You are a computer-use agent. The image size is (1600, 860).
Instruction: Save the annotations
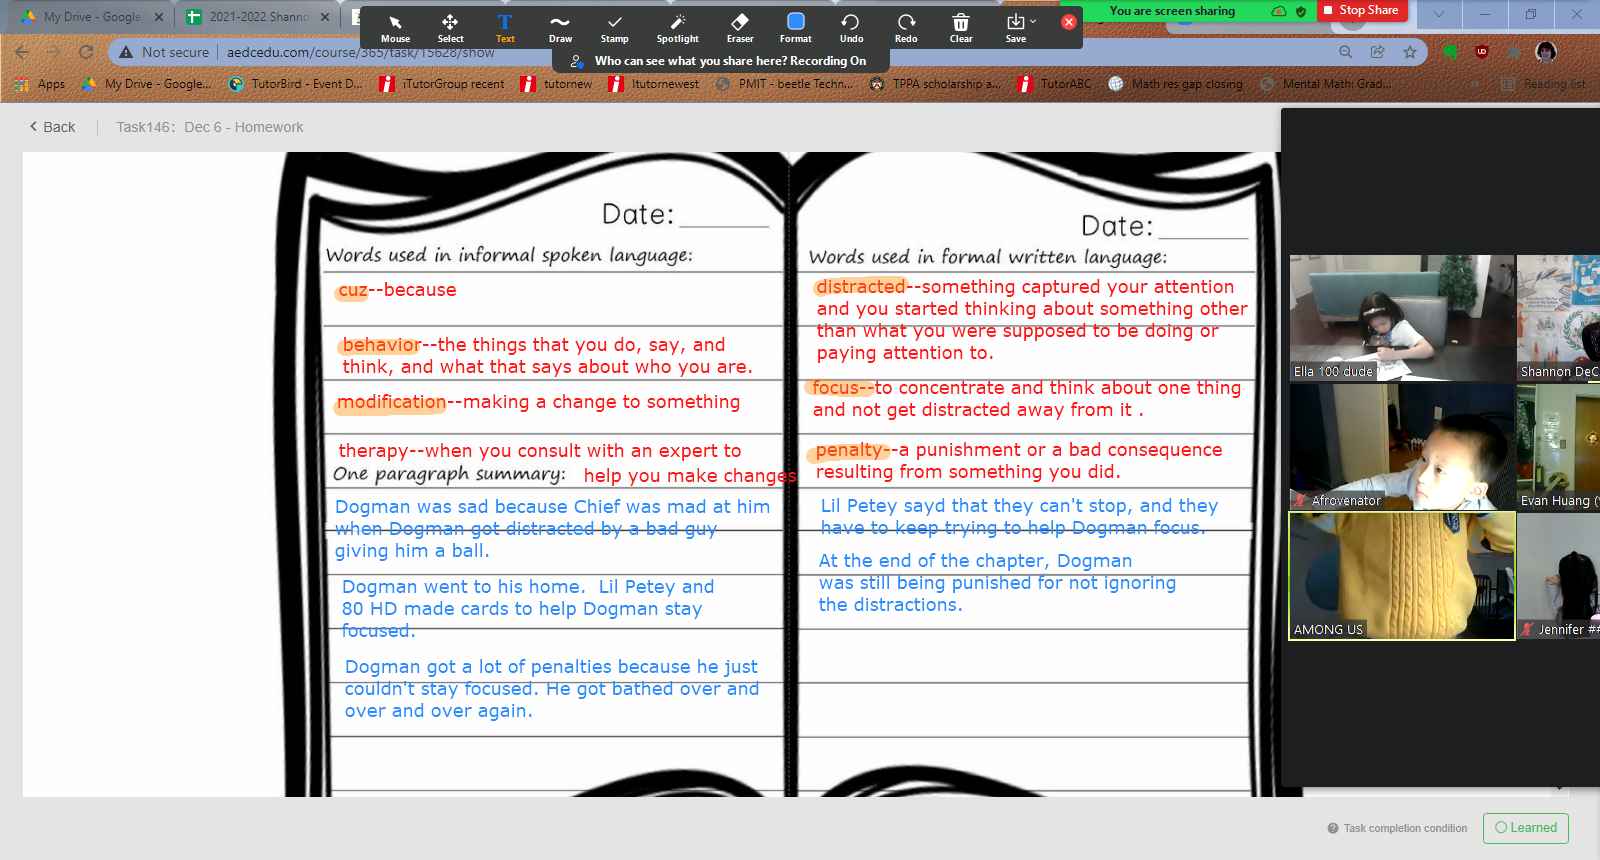coord(1015,28)
